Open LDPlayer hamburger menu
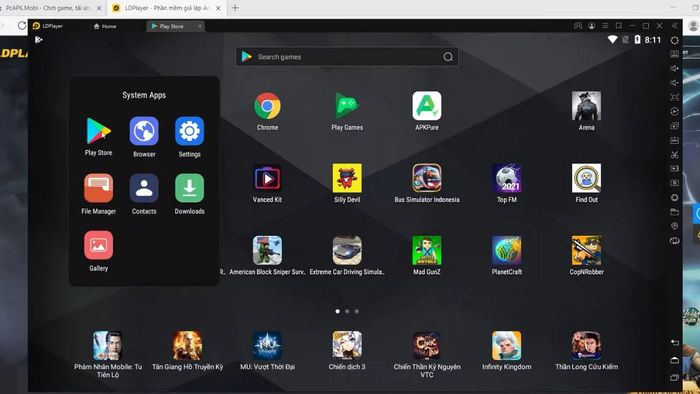Viewport: 700px width, 394px height. point(605,26)
